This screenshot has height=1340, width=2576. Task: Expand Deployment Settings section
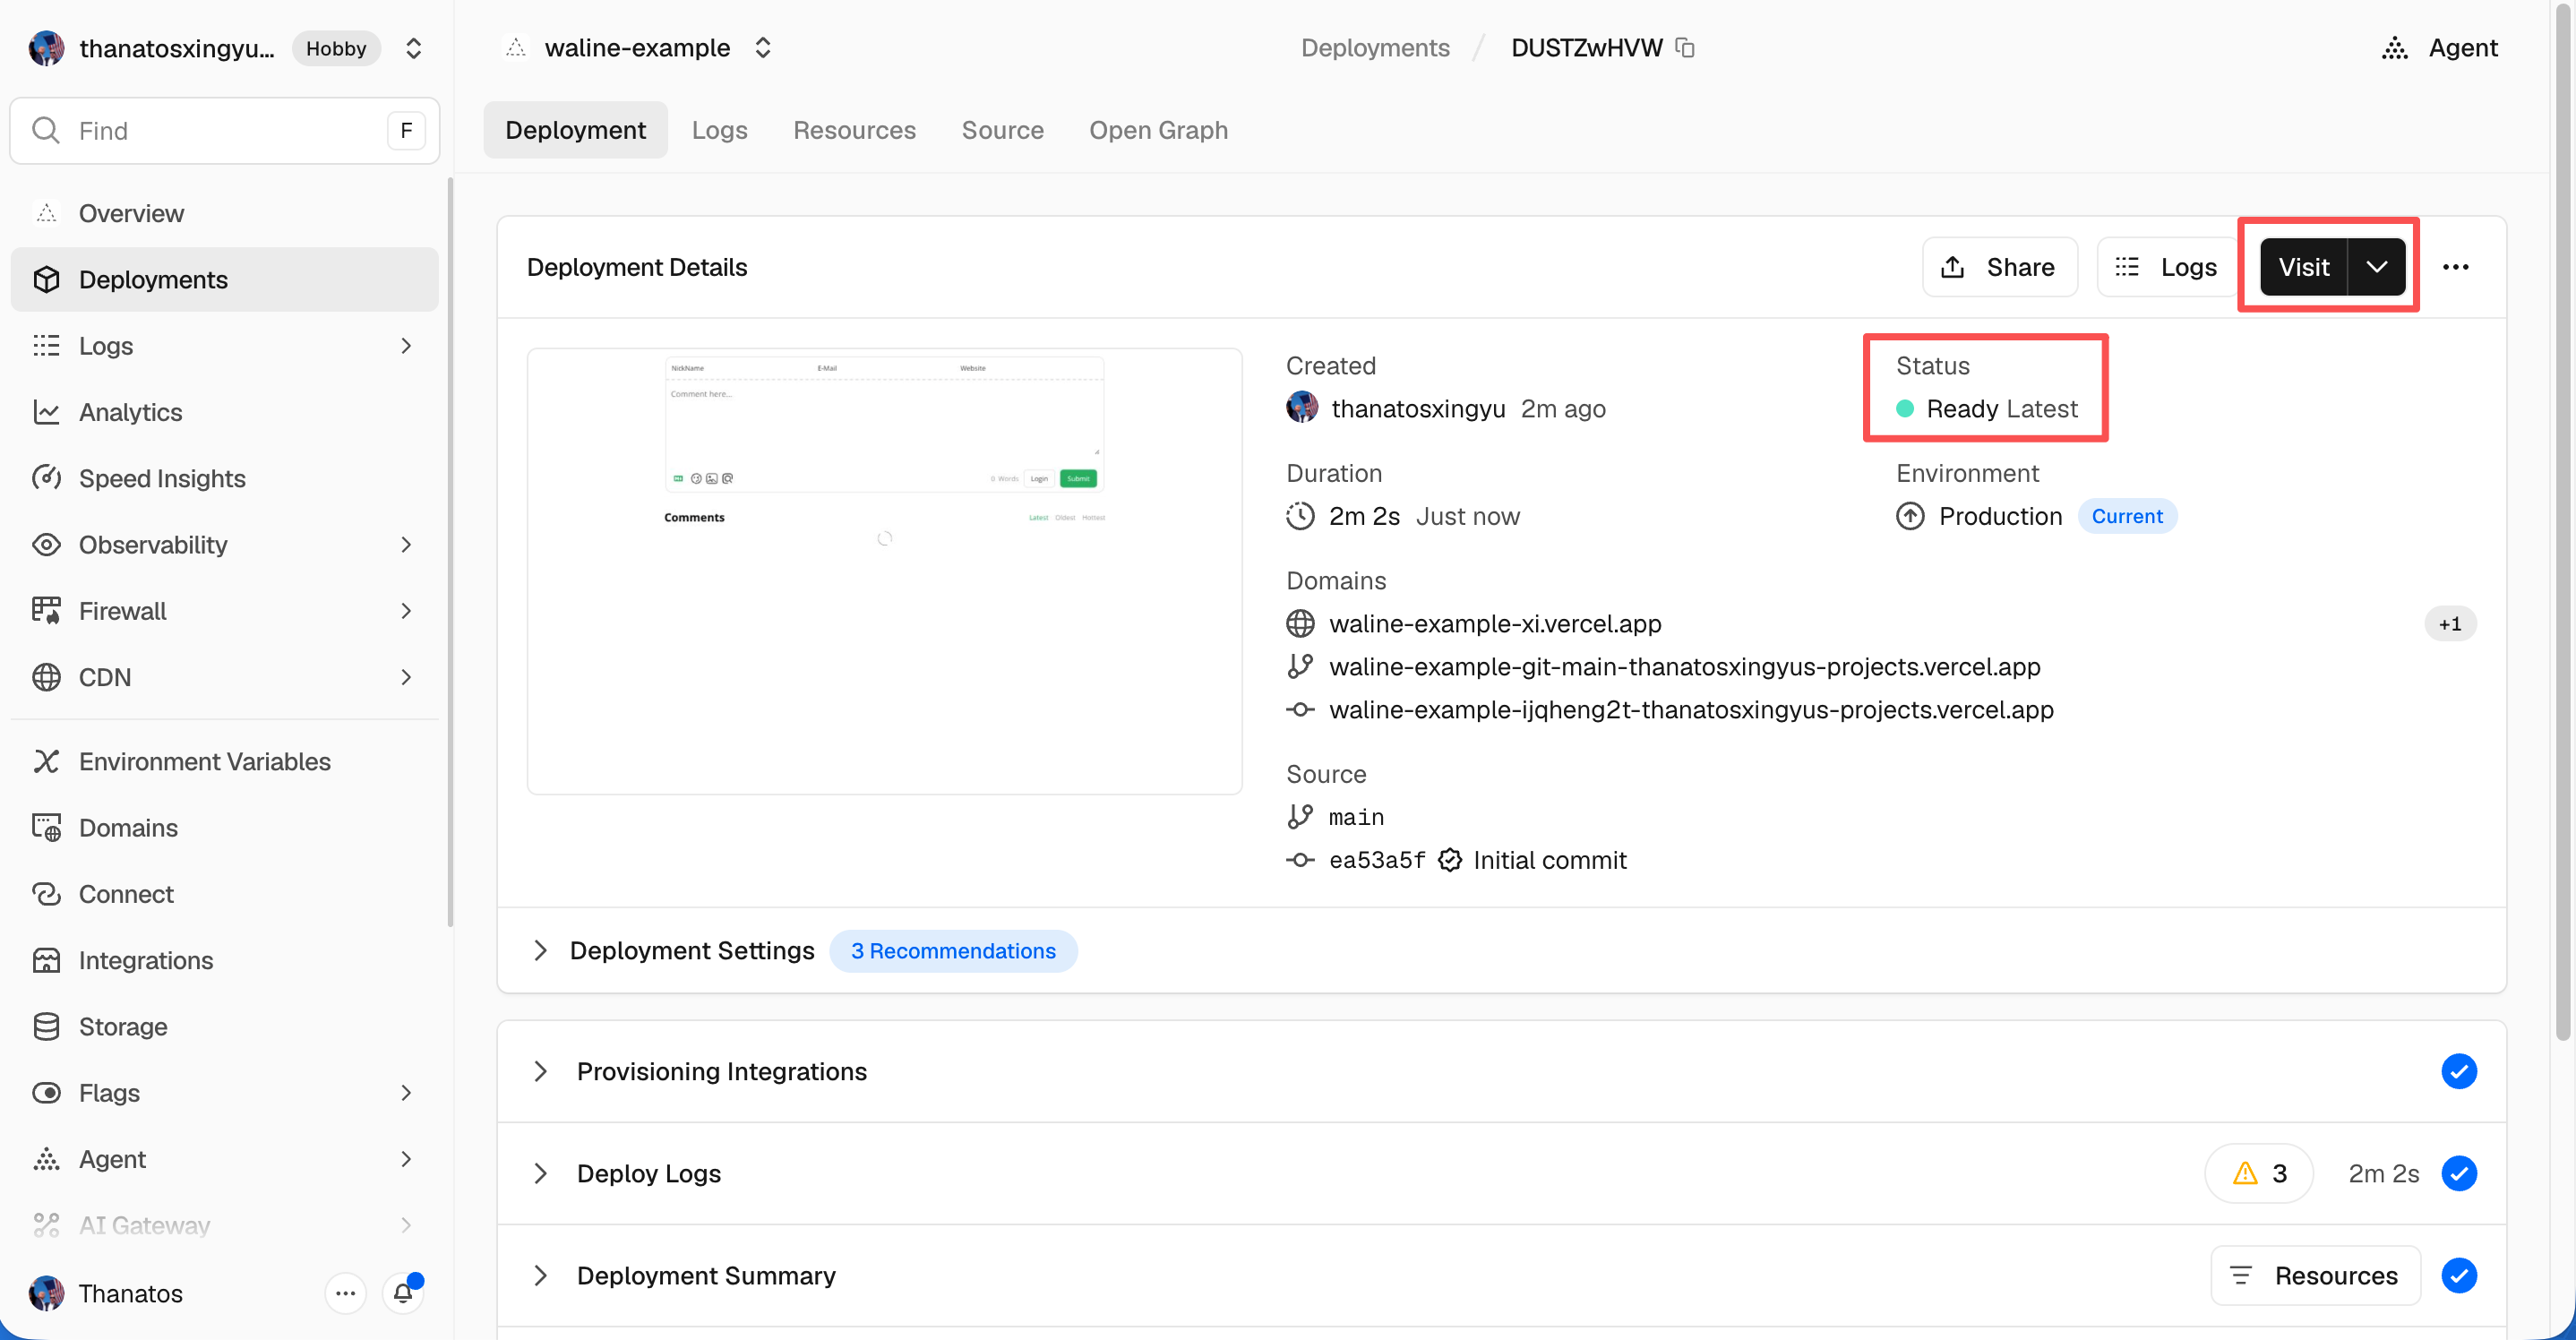pos(540,950)
